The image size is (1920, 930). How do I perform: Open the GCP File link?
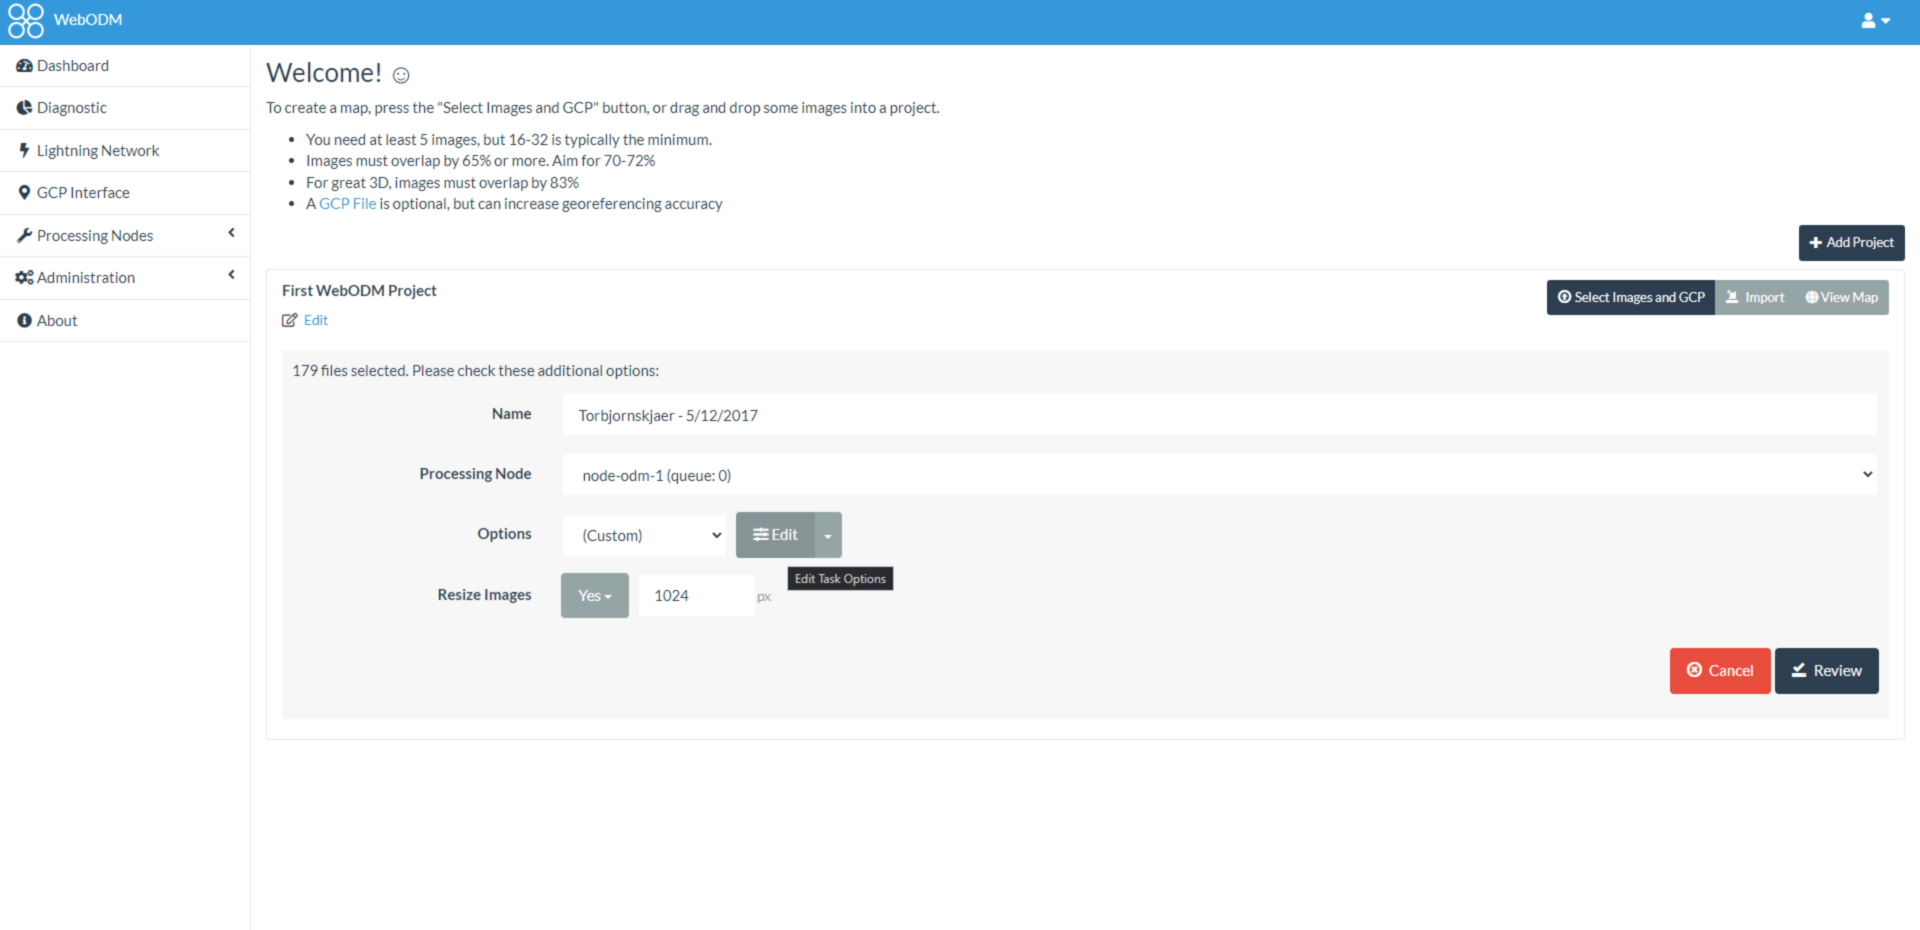coord(347,204)
